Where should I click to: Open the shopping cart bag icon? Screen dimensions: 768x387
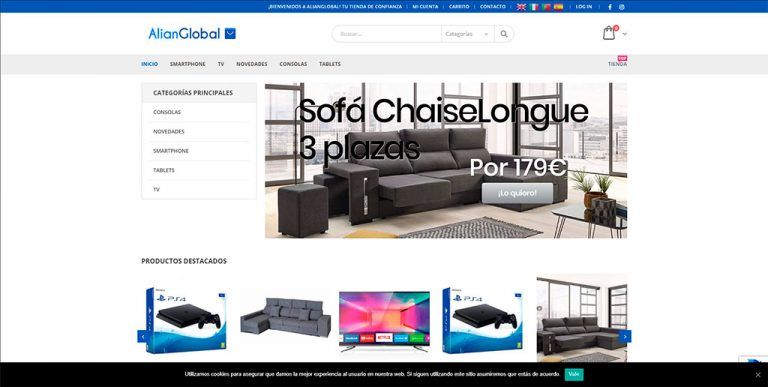[609, 33]
